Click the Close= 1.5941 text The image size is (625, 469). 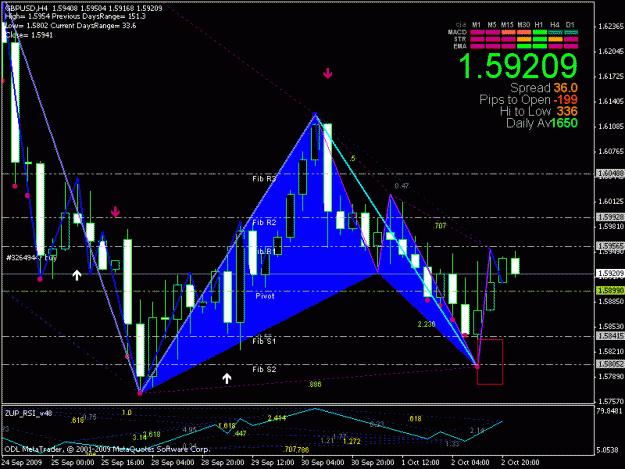29,35
